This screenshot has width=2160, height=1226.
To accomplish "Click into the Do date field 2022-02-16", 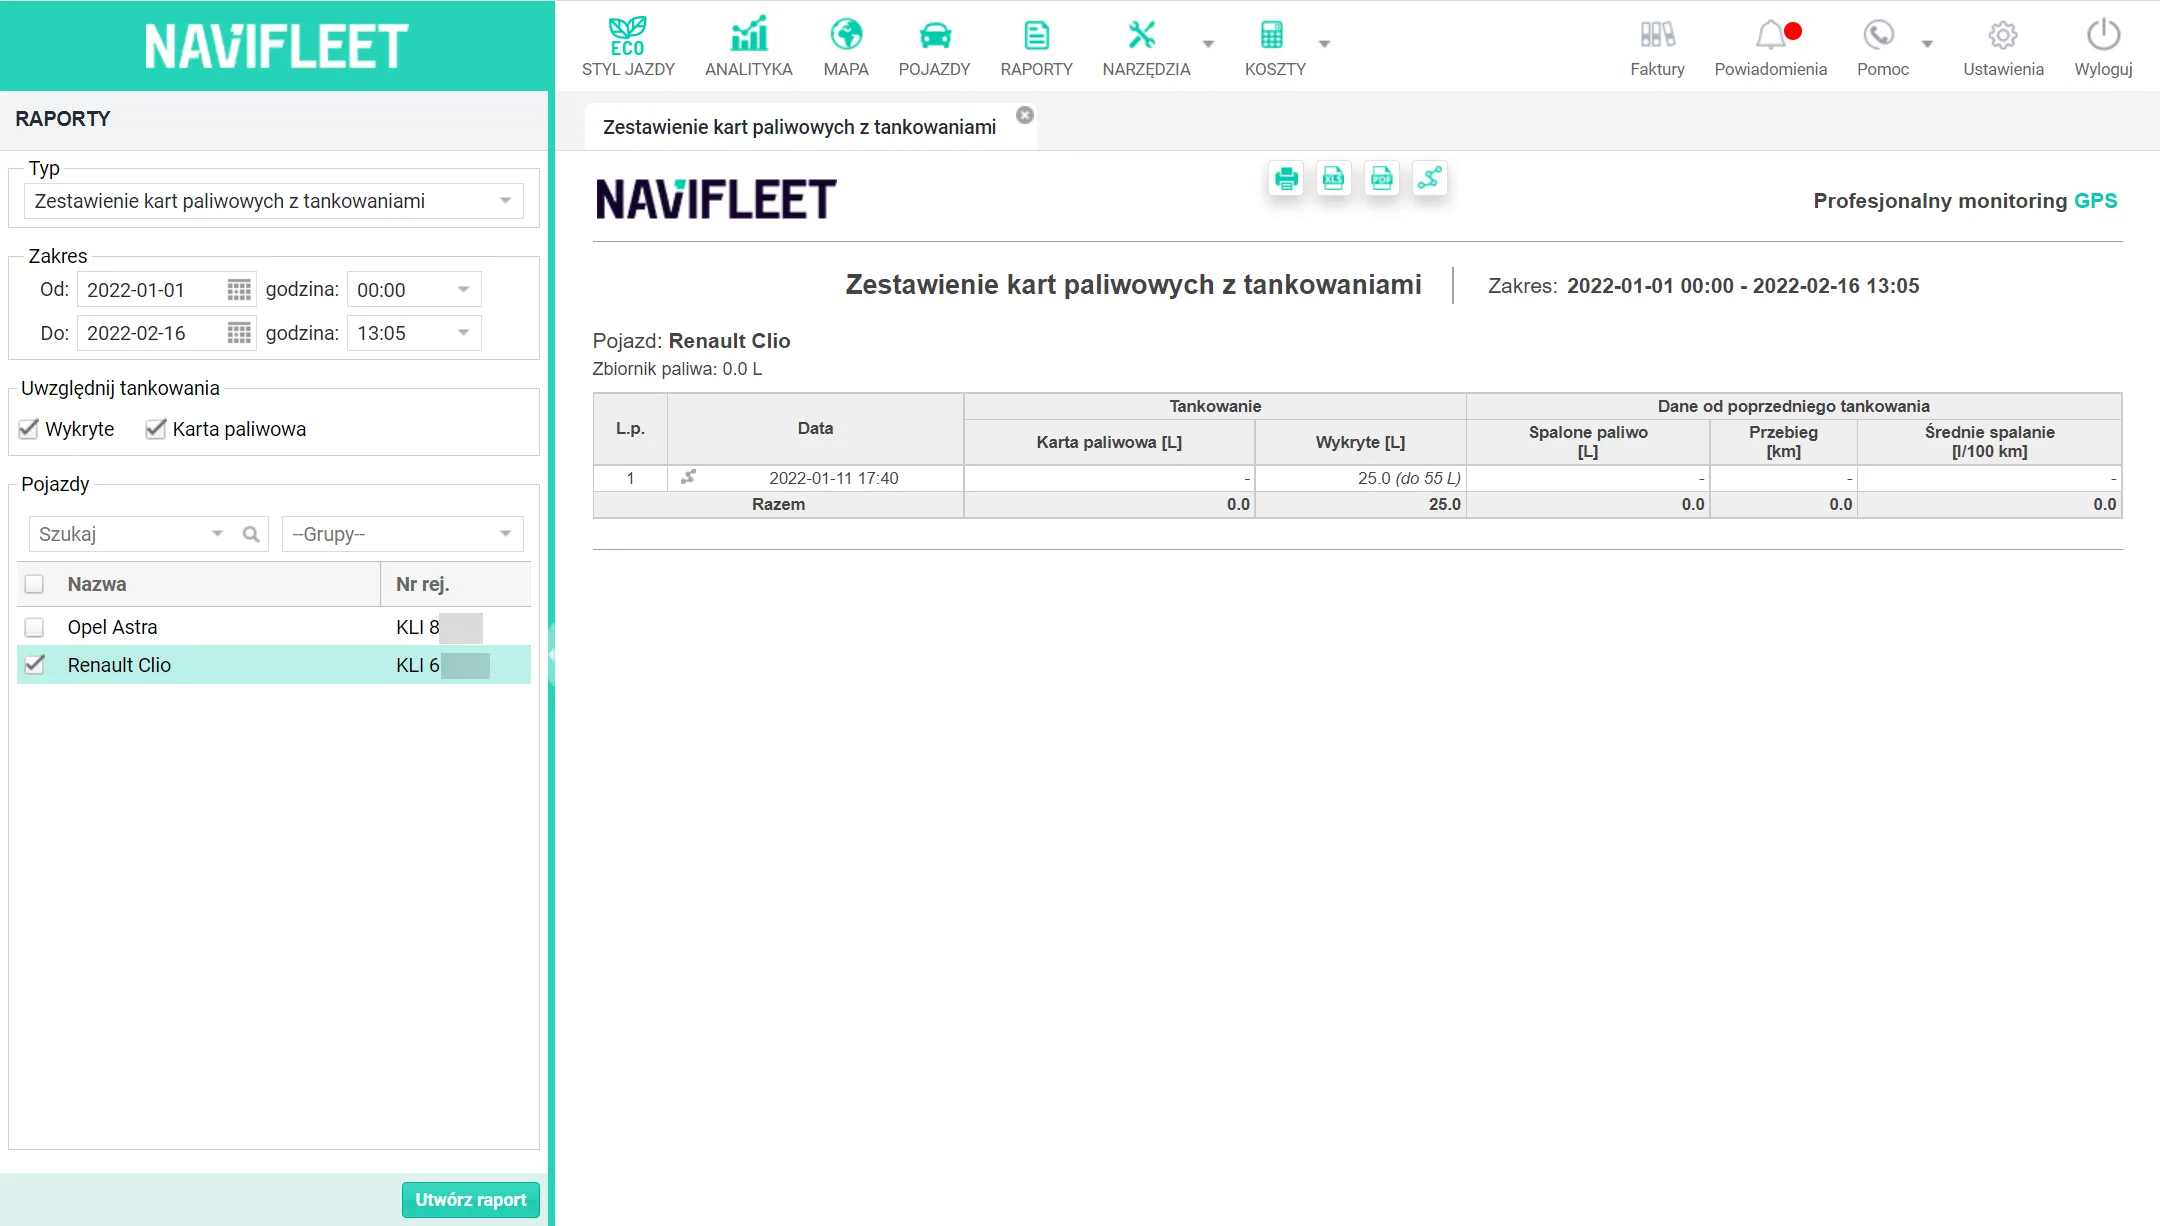I will tap(152, 333).
